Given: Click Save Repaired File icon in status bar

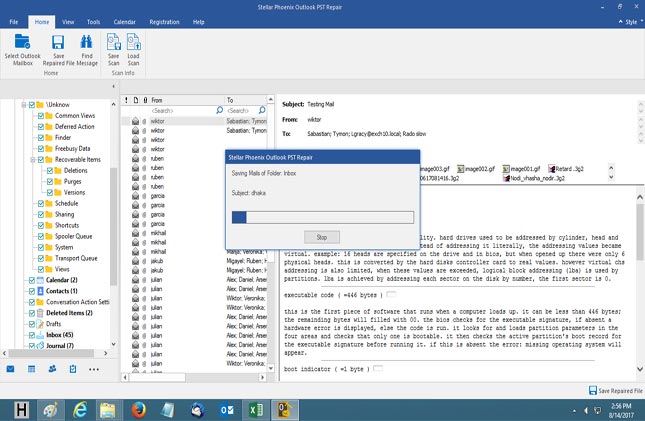Looking at the screenshot, I should coord(593,390).
